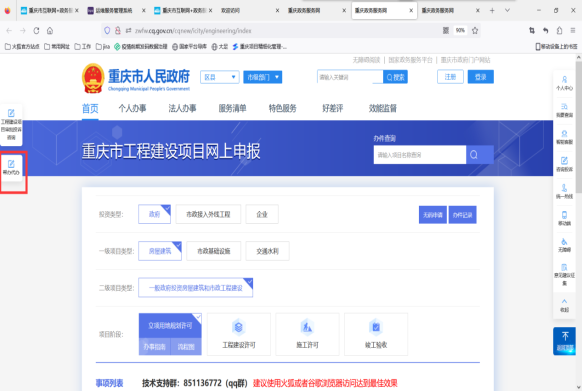Screen dimensions: 582x391
Task: Select the 施工许可 stage icon
Action: pos(307,334)
